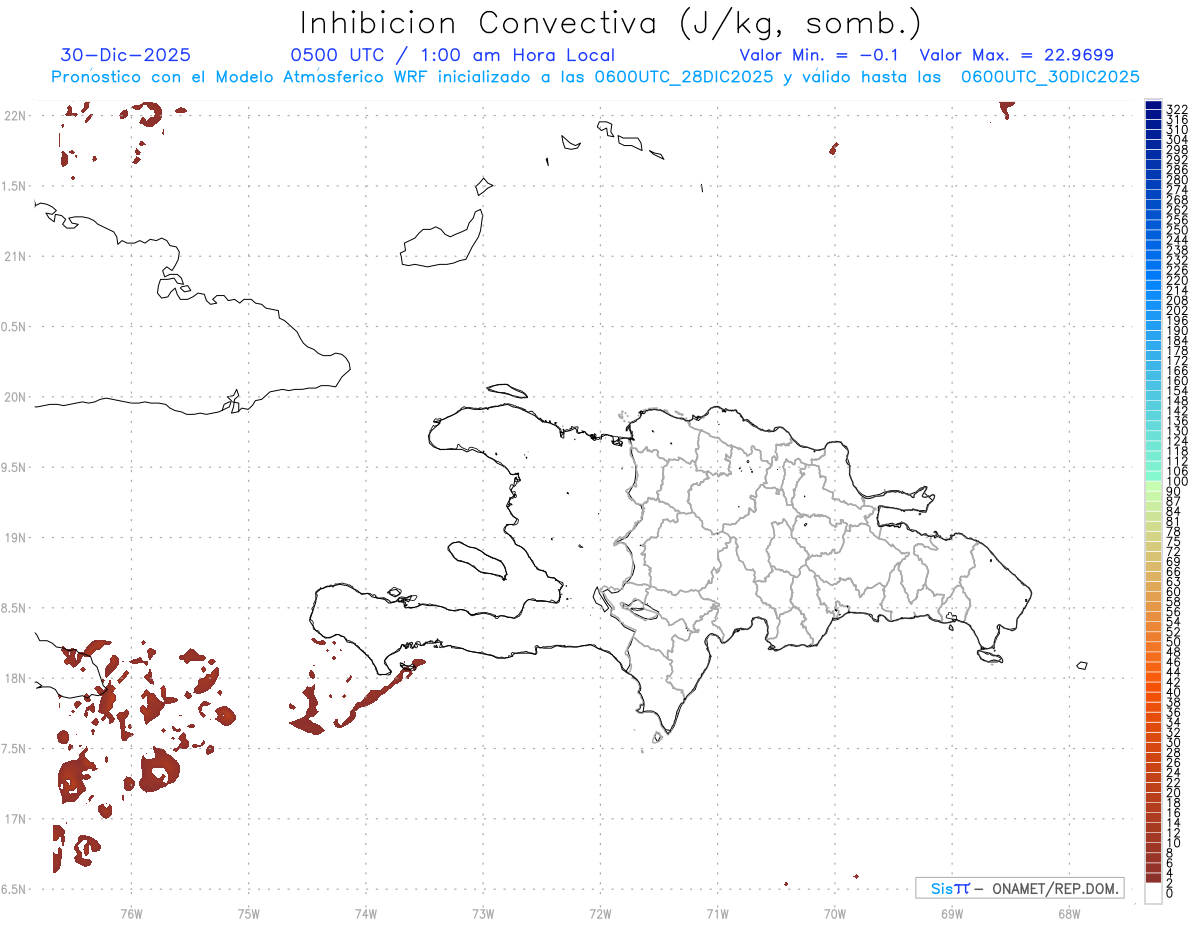
Task: Click the white swatch beside 0 on the scale
Action: coord(1153,894)
